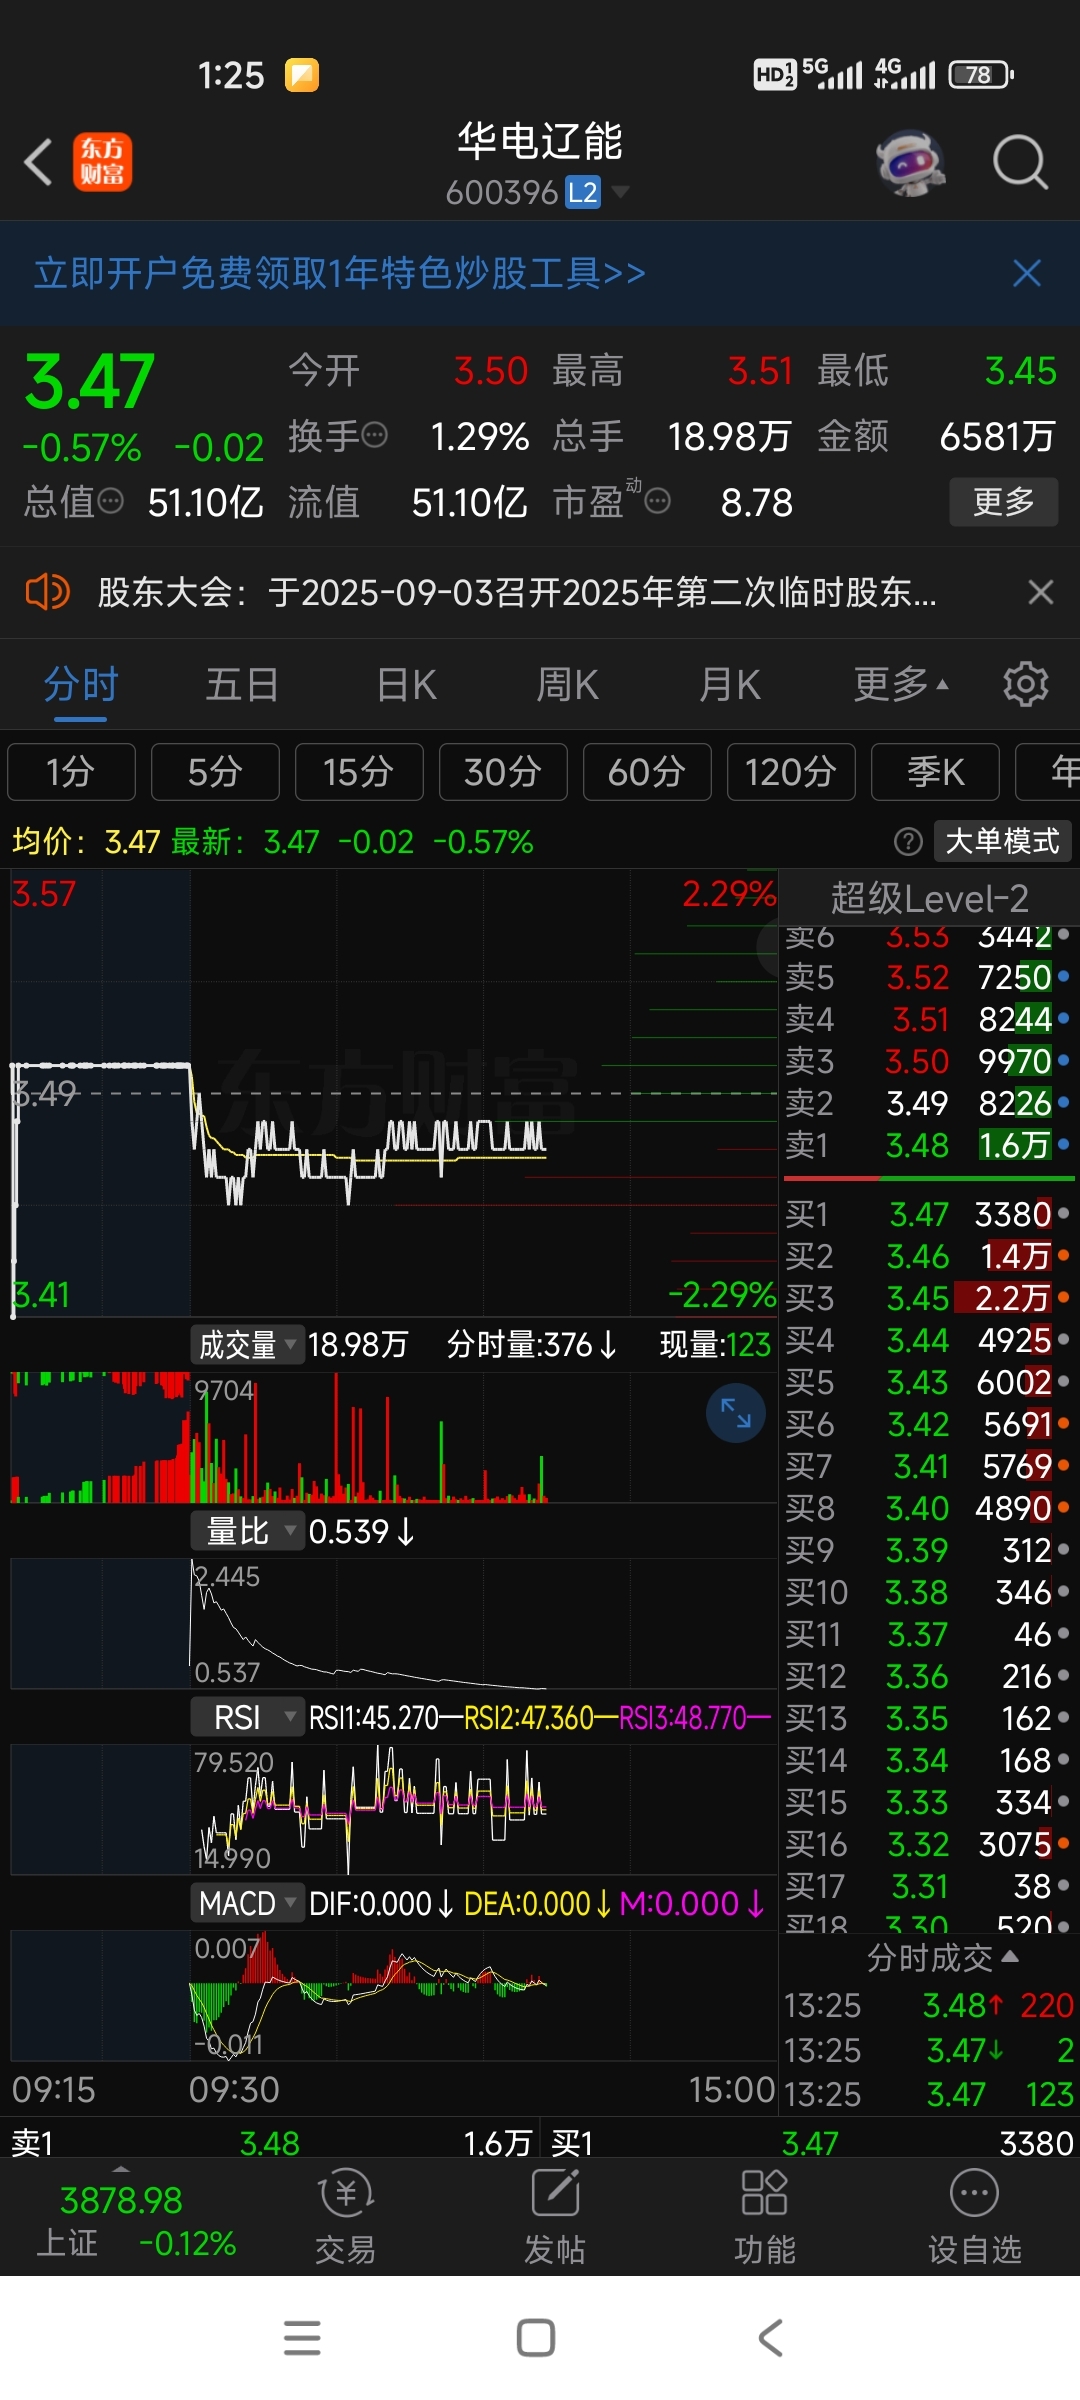Expand the 更多 chart period menu
Image resolution: width=1080 pixels, height=2400 pixels.
[901, 686]
